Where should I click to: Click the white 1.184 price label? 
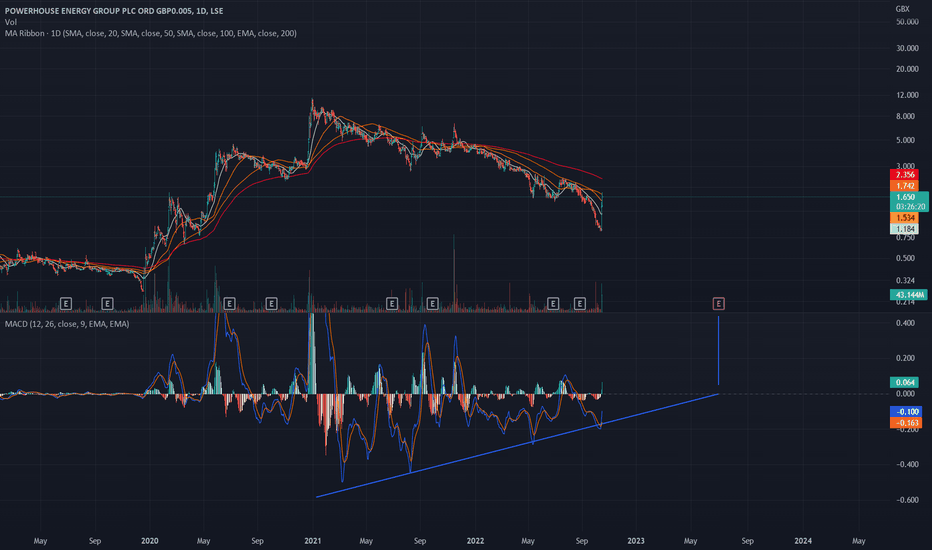point(904,229)
